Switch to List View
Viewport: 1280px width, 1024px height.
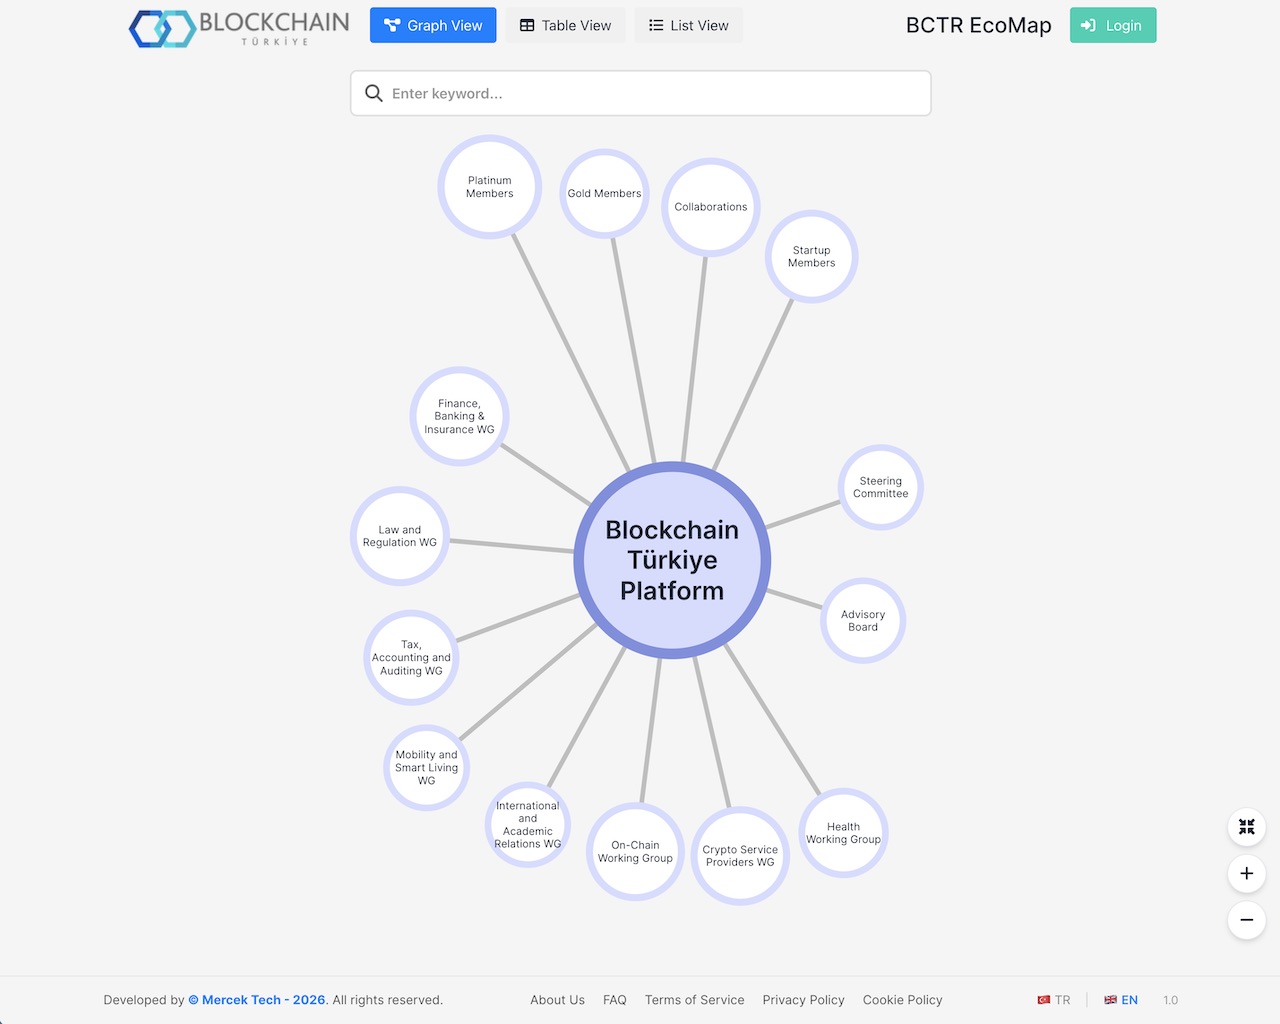(689, 25)
